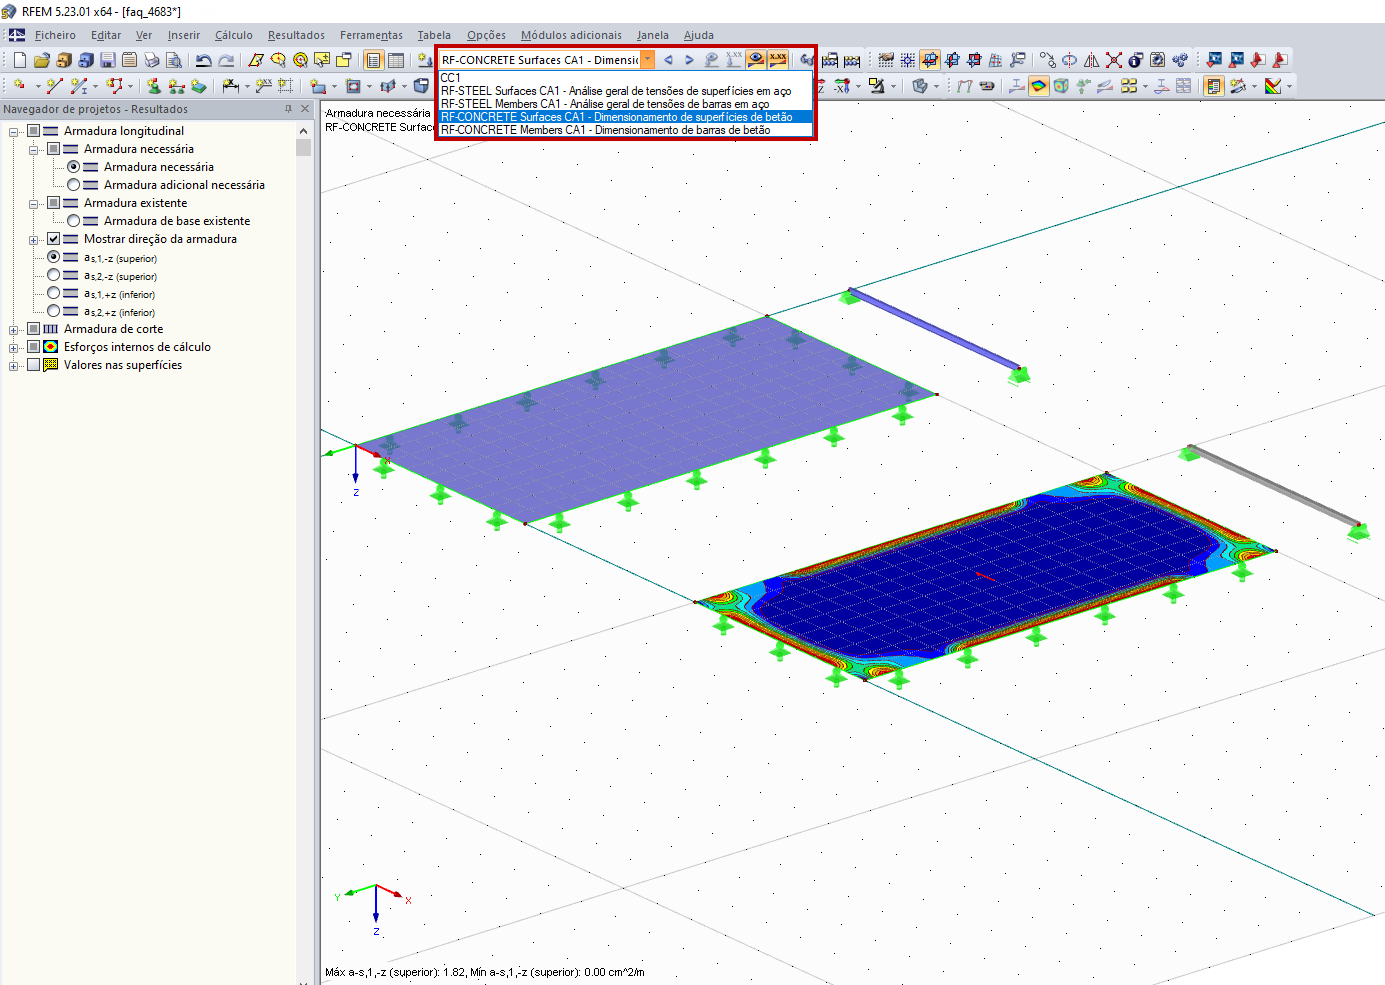Choose CC1 in the dropdown list
Viewport: 1385px width, 985px height.
point(626,78)
